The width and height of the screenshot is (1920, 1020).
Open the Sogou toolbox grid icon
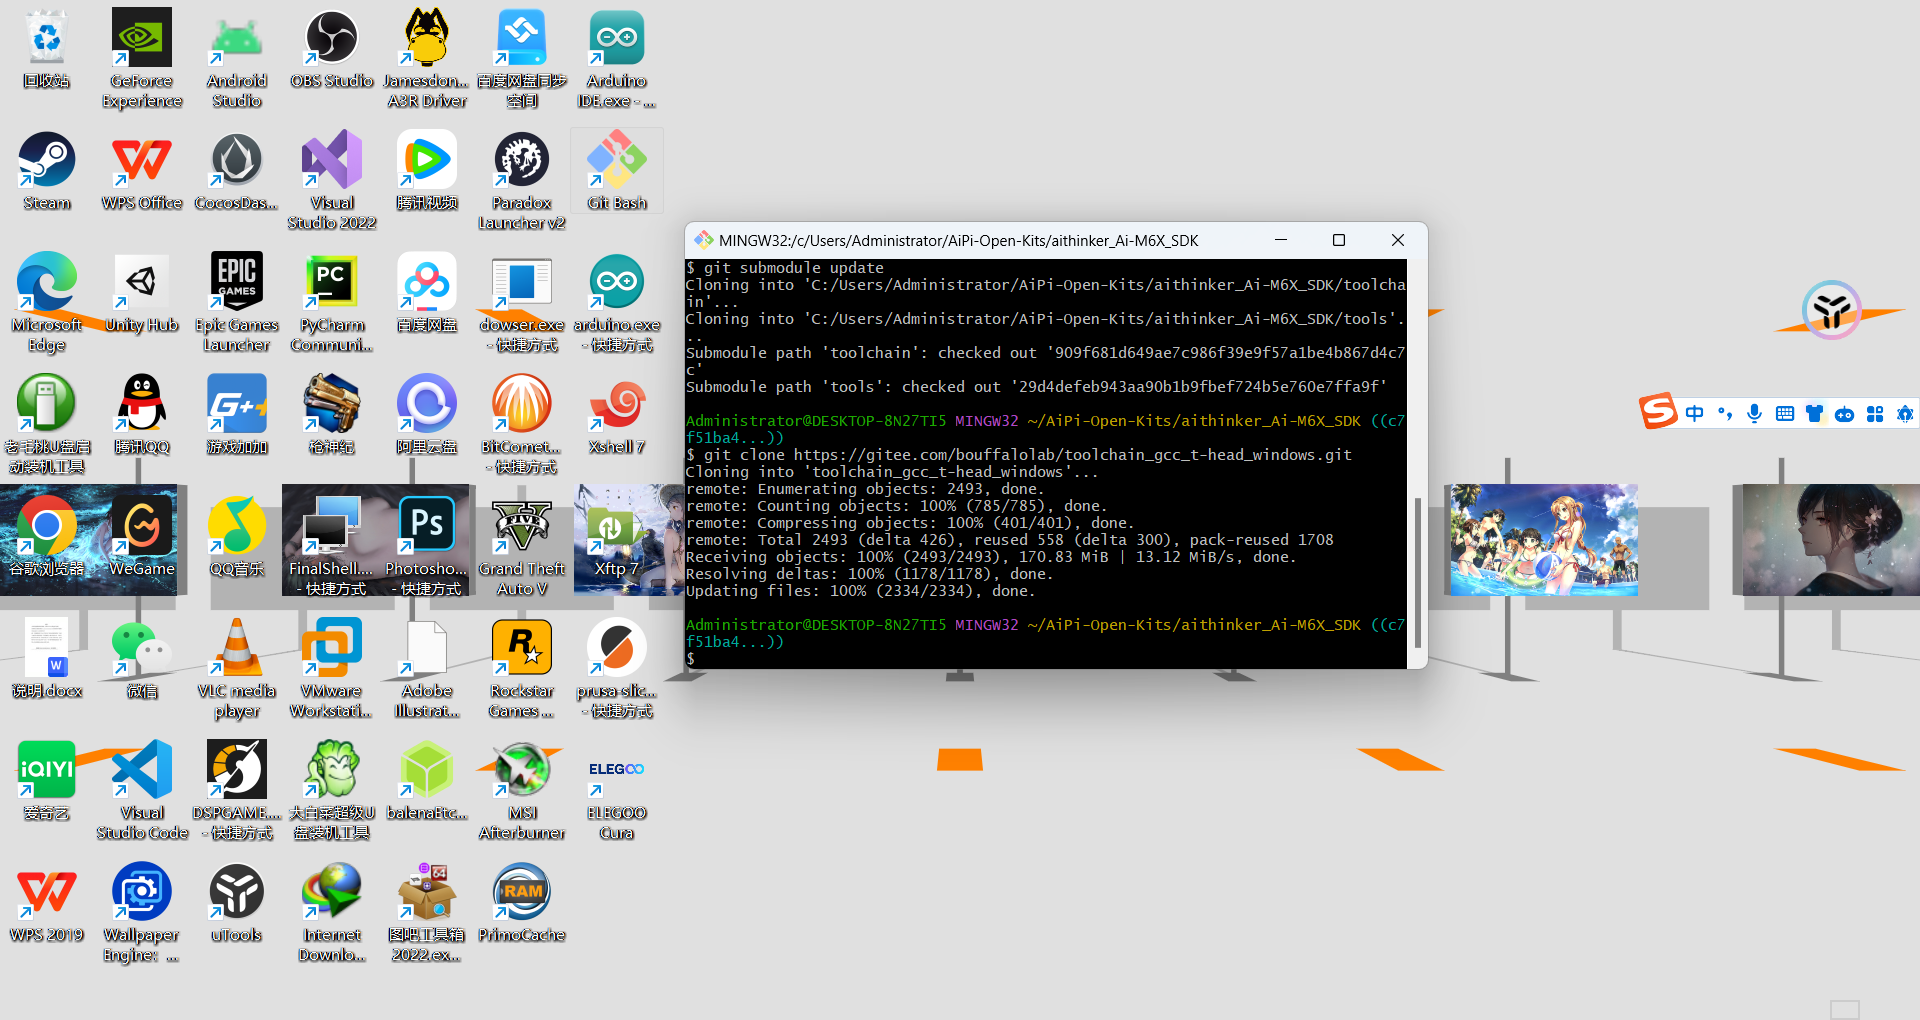tap(1875, 413)
